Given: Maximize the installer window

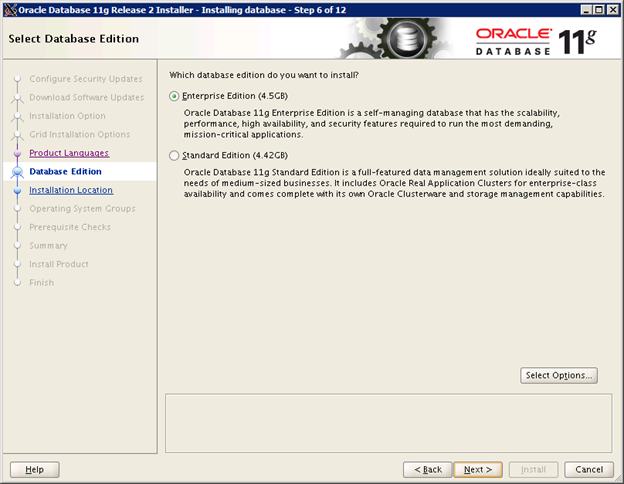Looking at the screenshot, I should tap(599, 10).
